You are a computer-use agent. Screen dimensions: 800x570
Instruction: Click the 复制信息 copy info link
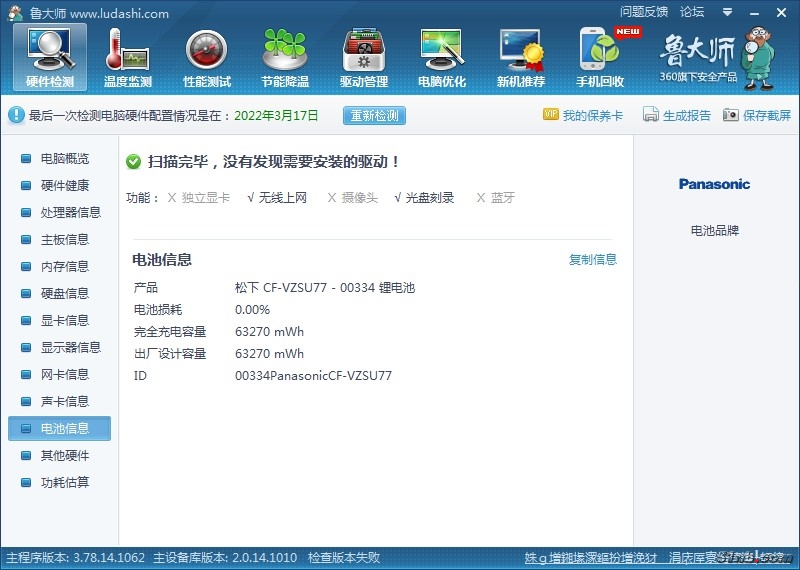coord(593,260)
